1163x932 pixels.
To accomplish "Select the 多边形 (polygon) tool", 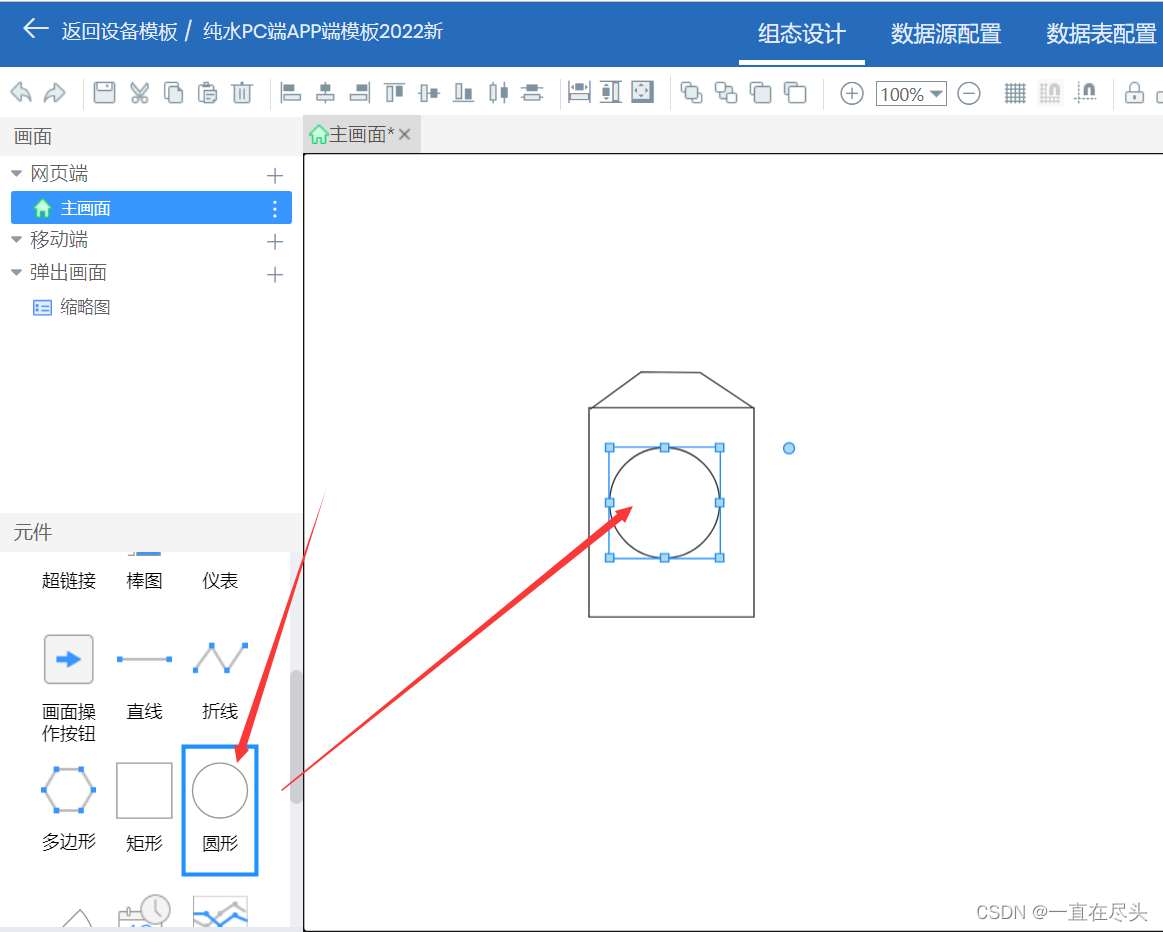I will (x=68, y=790).
